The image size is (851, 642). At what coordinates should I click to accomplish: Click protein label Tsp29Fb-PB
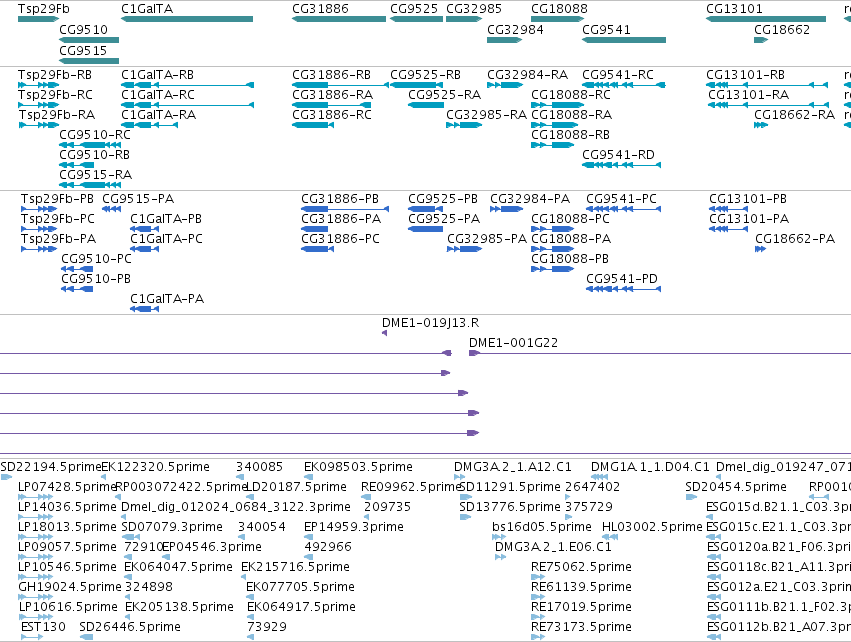click(x=58, y=199)
